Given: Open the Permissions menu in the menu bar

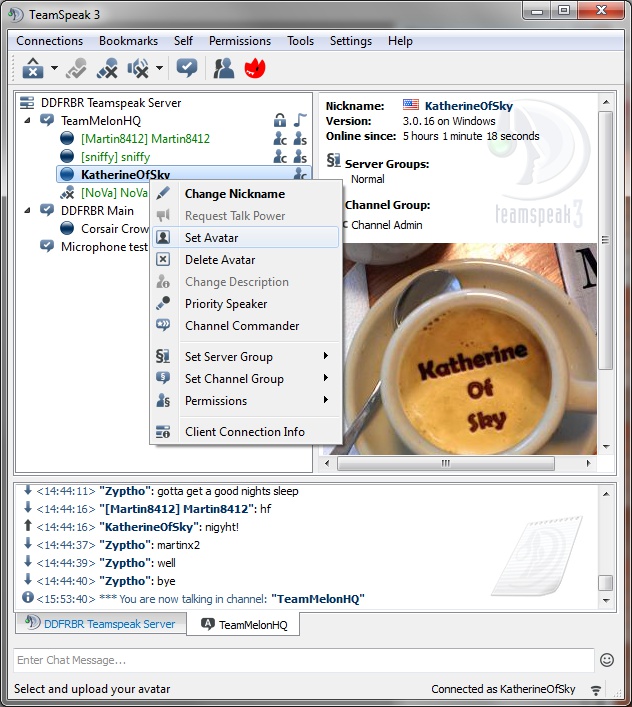Looking at the screenshot, I should click(240, 41).
